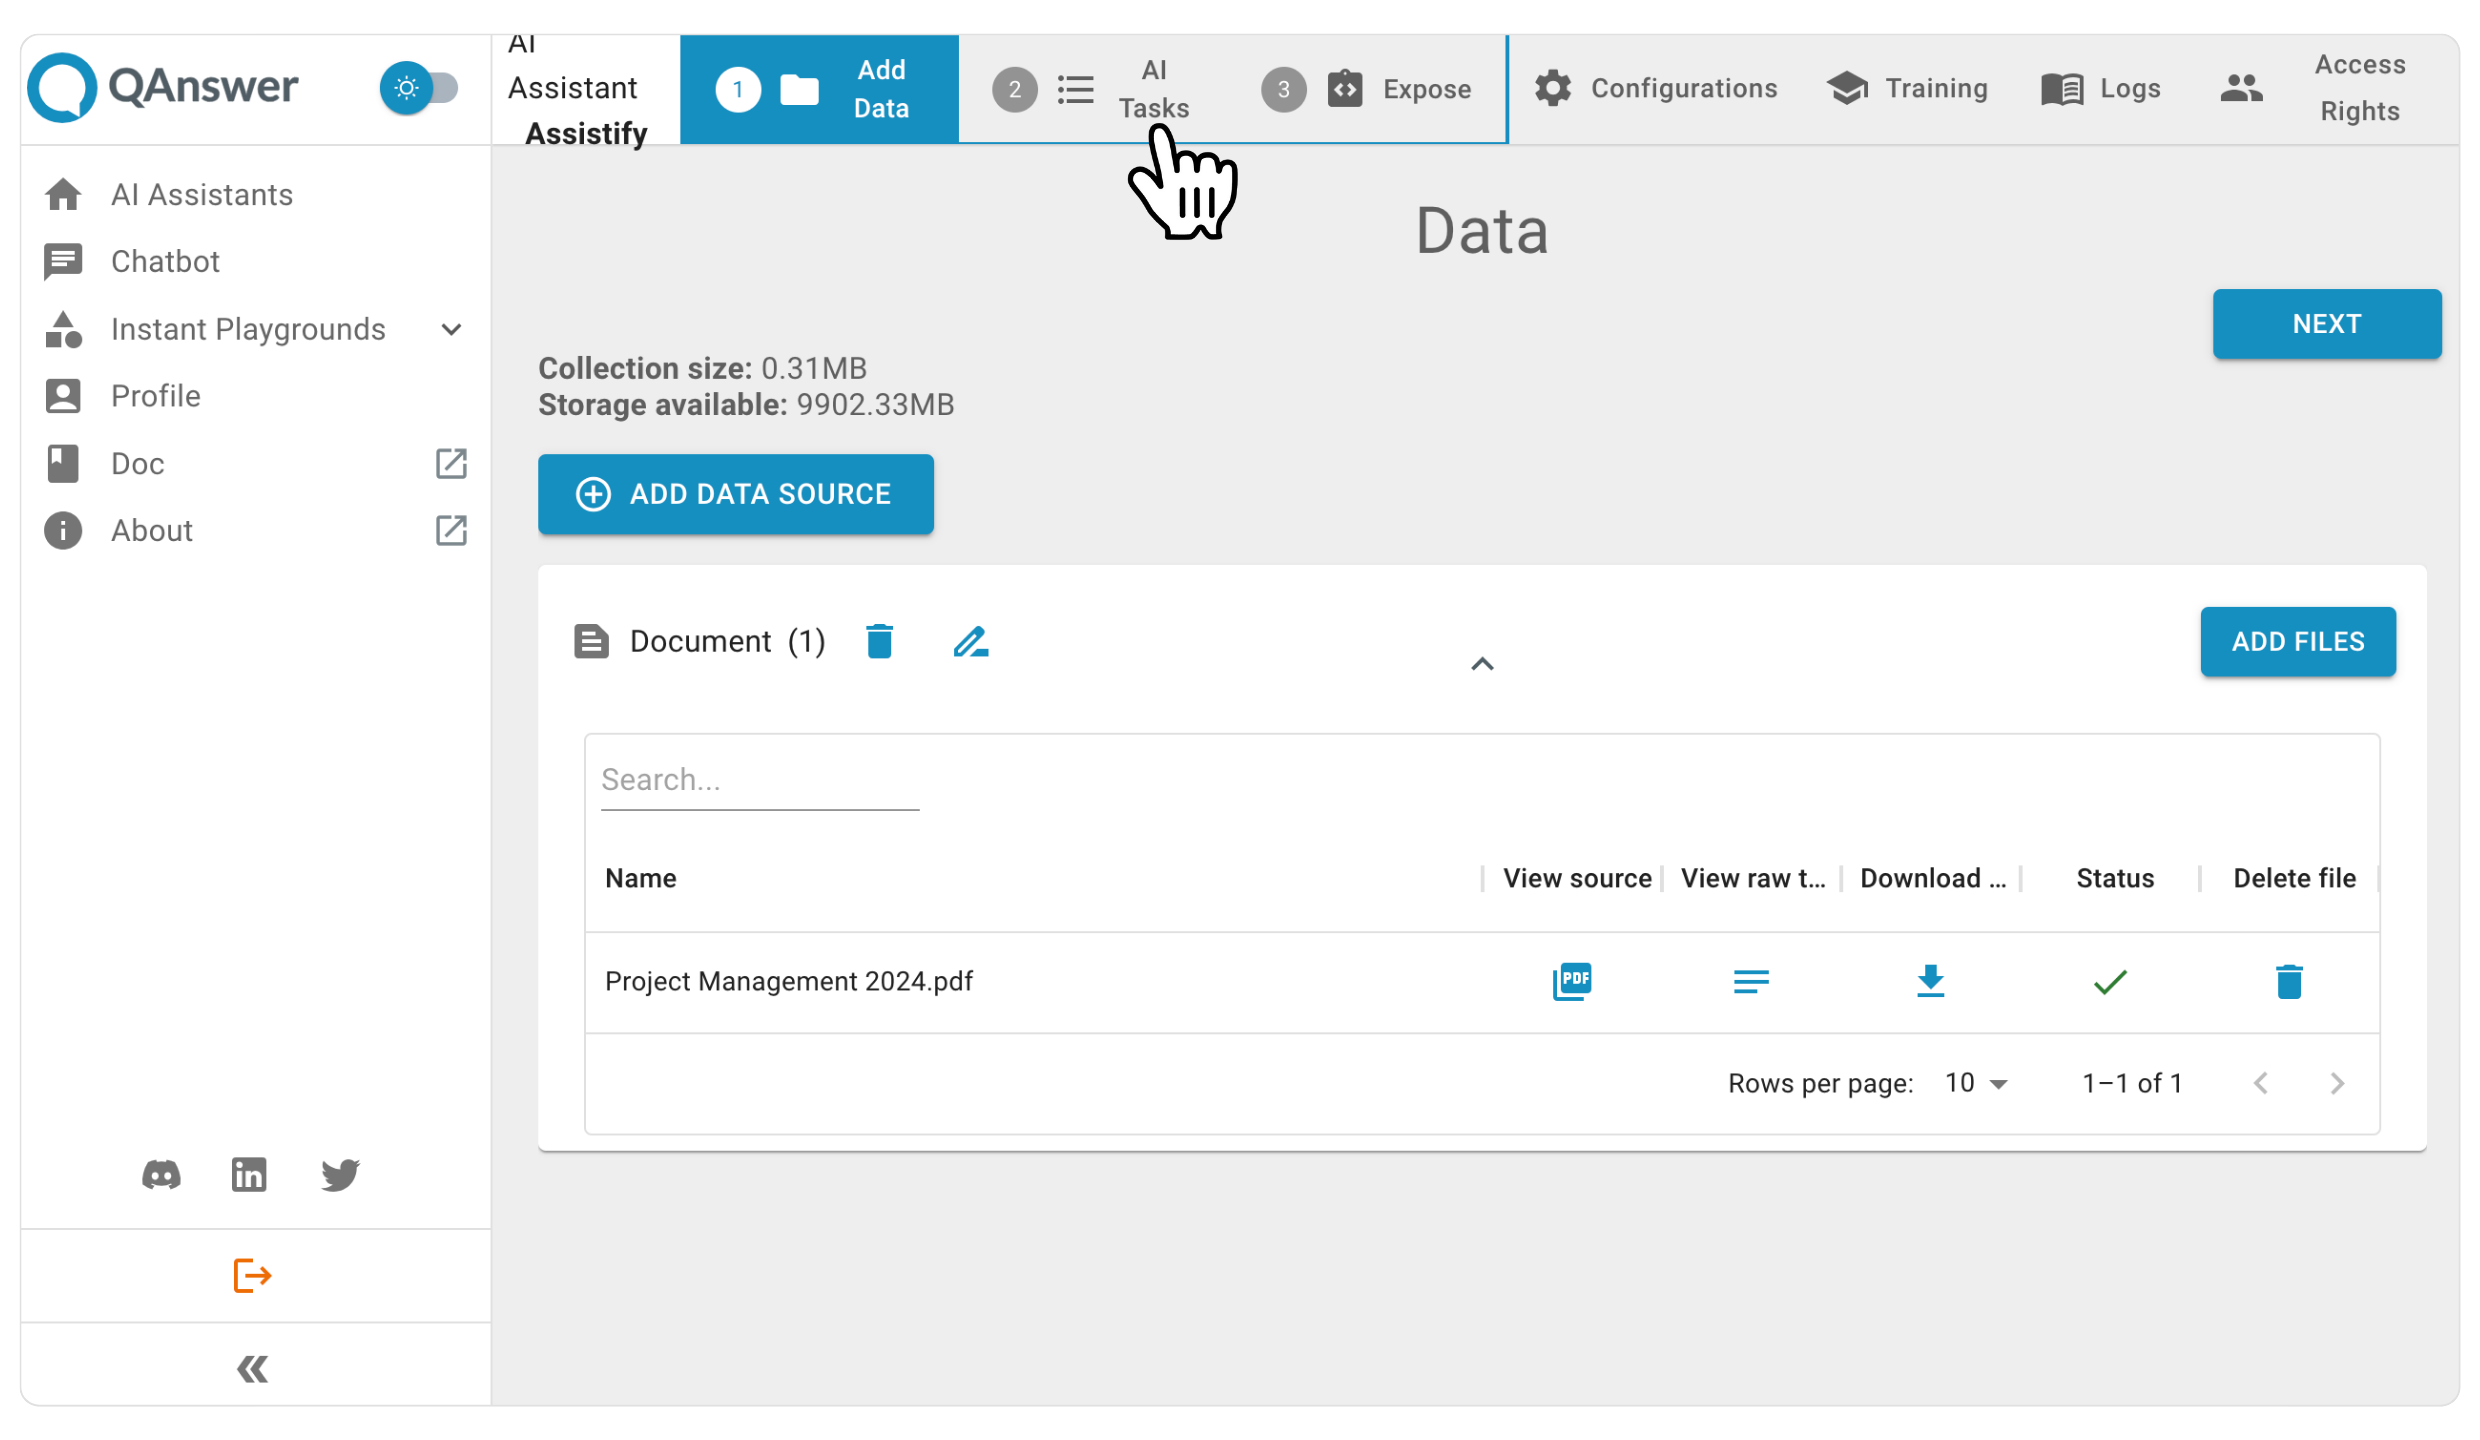
Task: View raw text of Project Management 2024.pdf
Action: coord(1751,981)
